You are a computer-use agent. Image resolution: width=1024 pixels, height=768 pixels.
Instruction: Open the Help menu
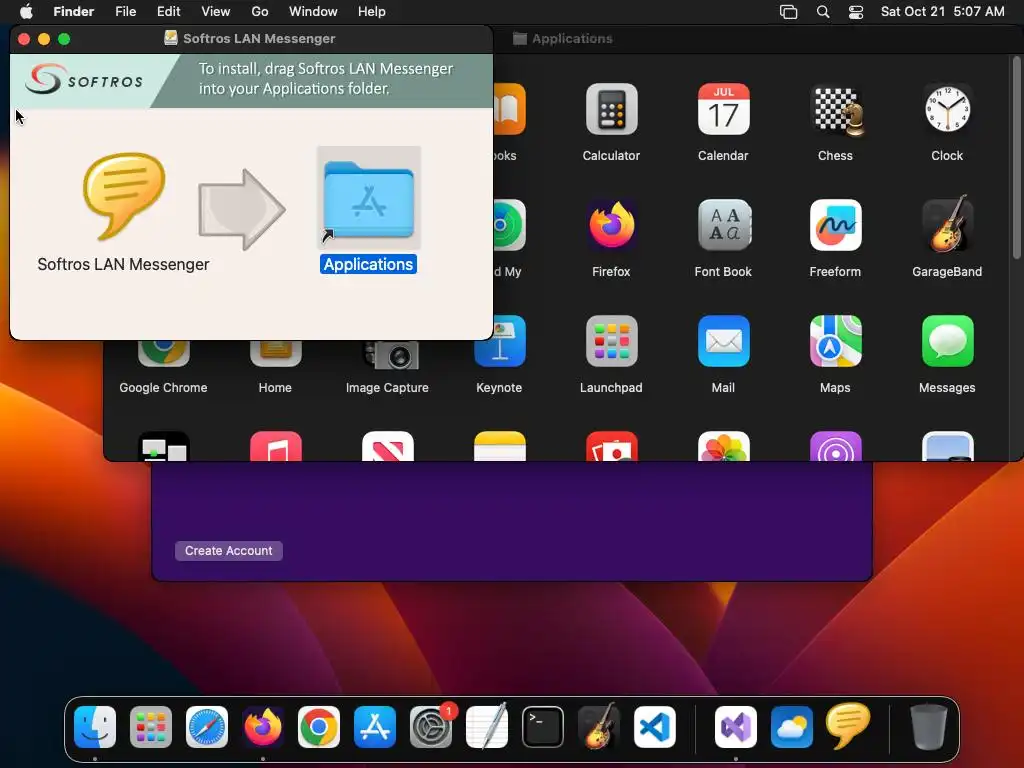(372, 12)
